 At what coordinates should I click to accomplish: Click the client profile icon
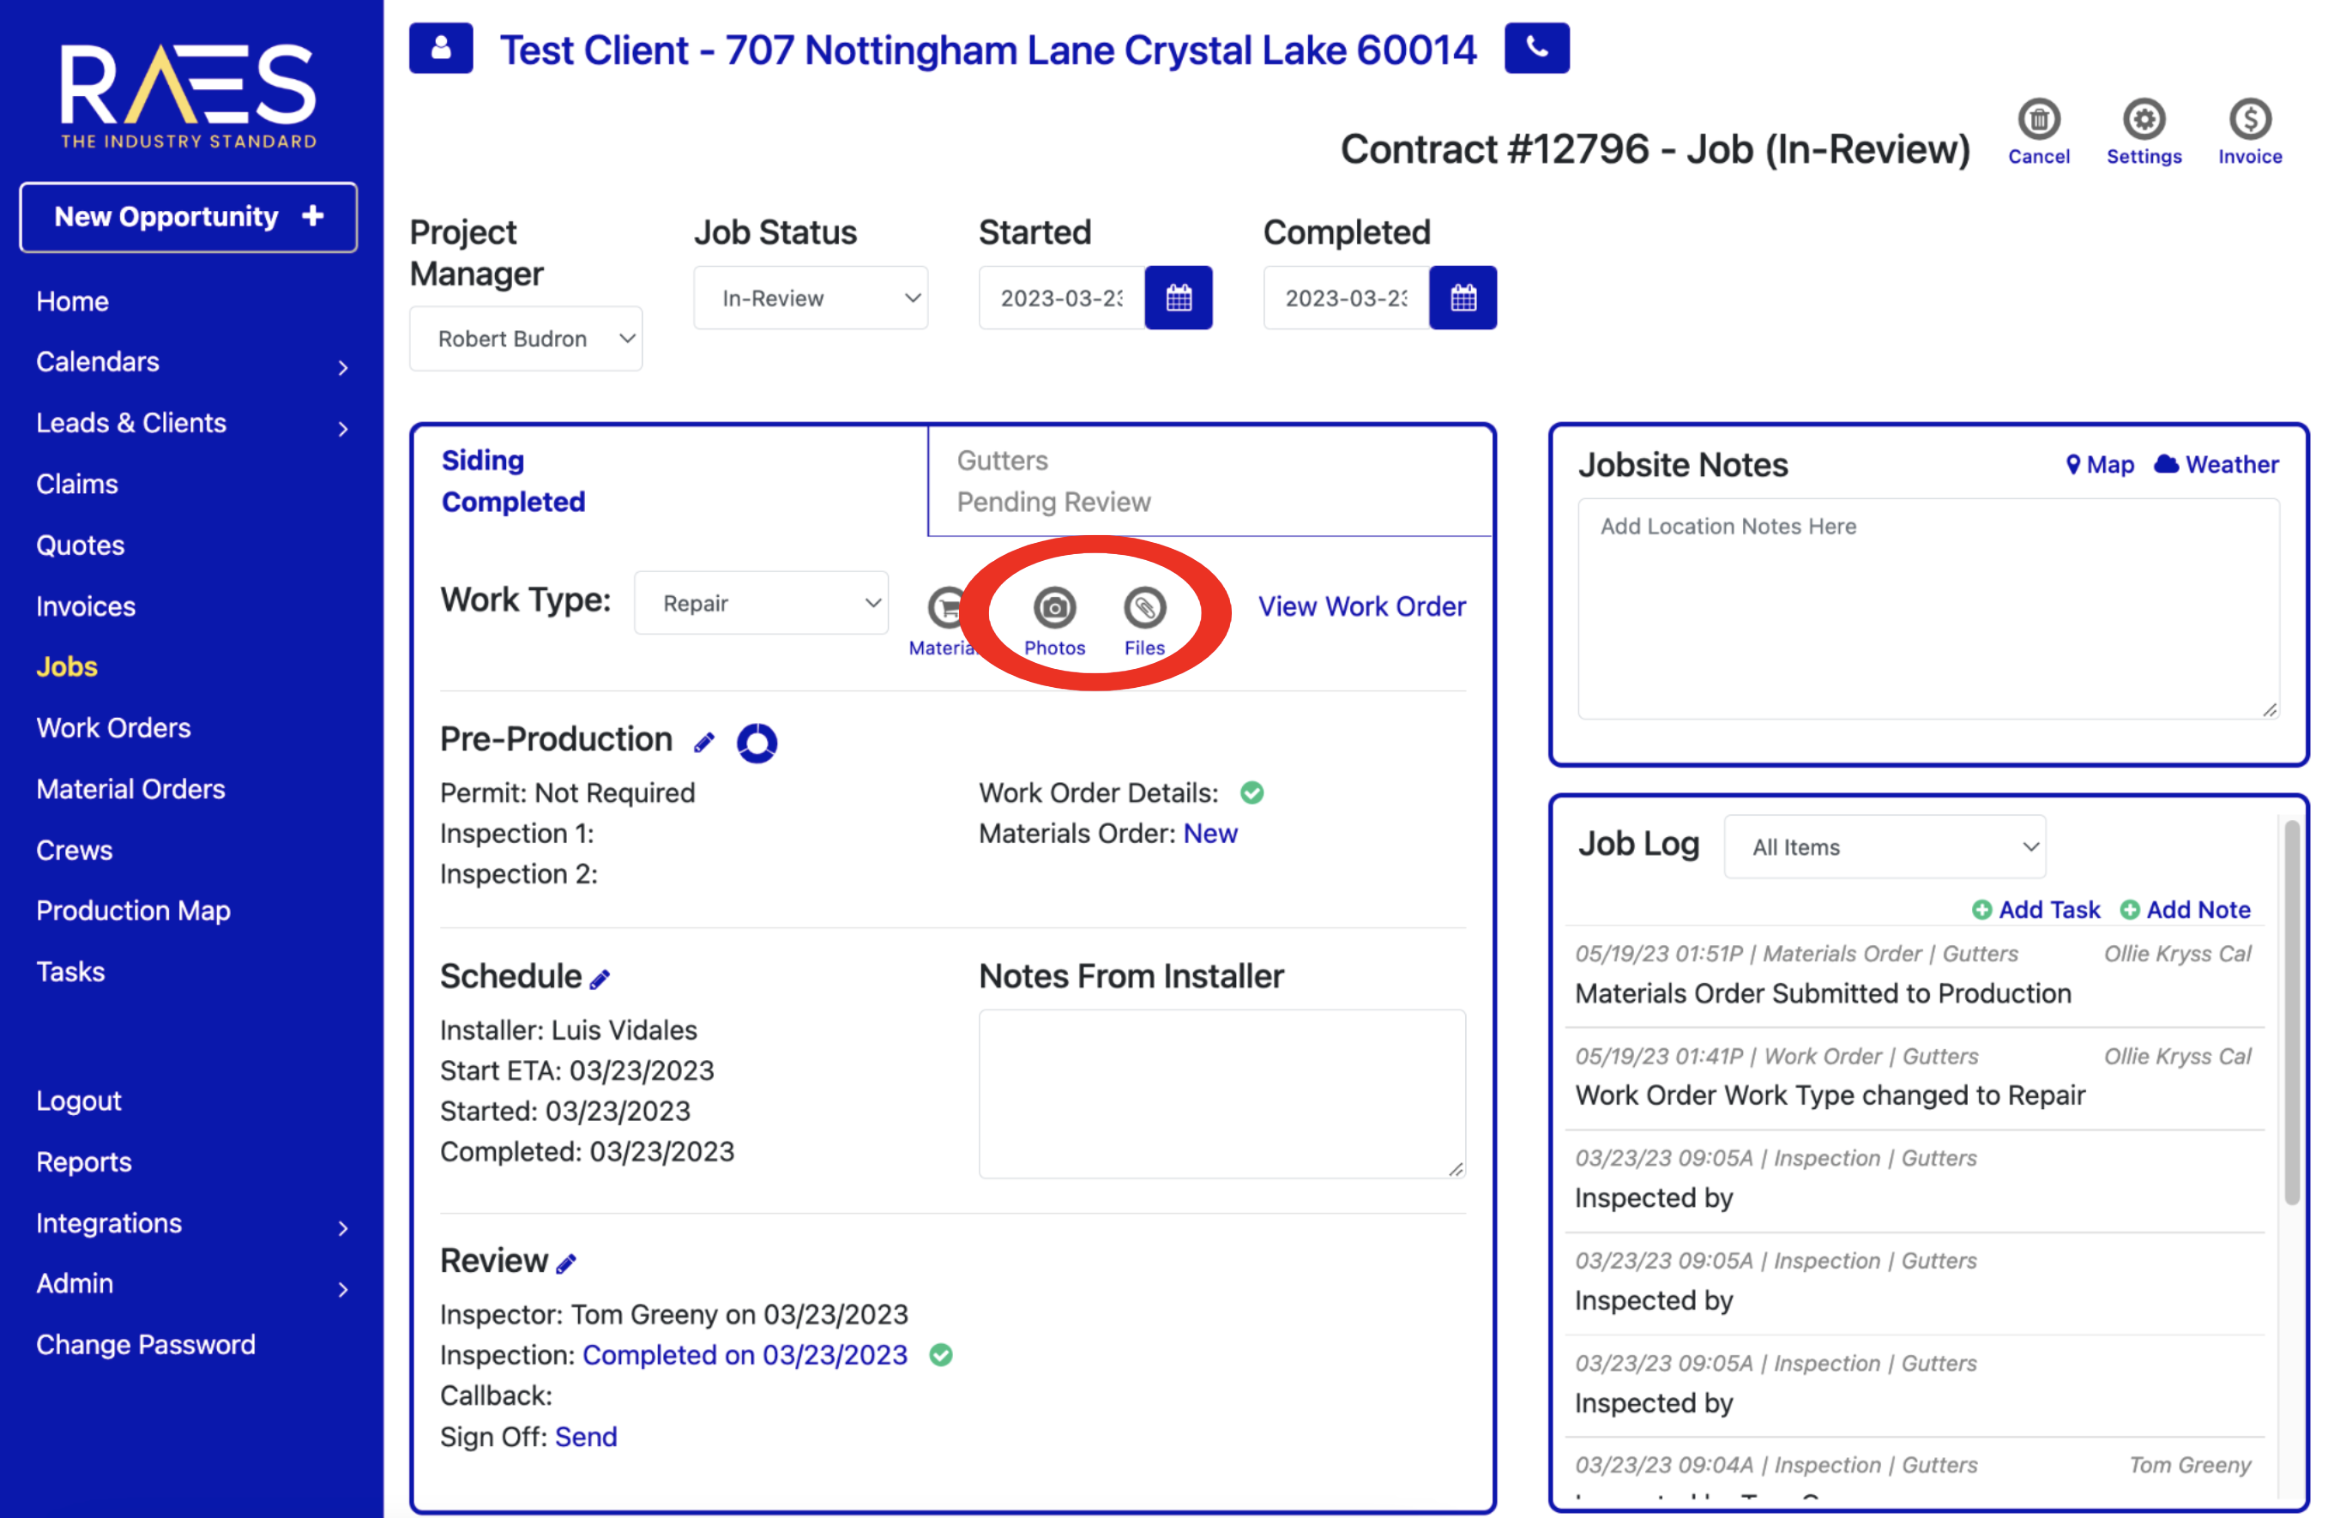point(440,48)
